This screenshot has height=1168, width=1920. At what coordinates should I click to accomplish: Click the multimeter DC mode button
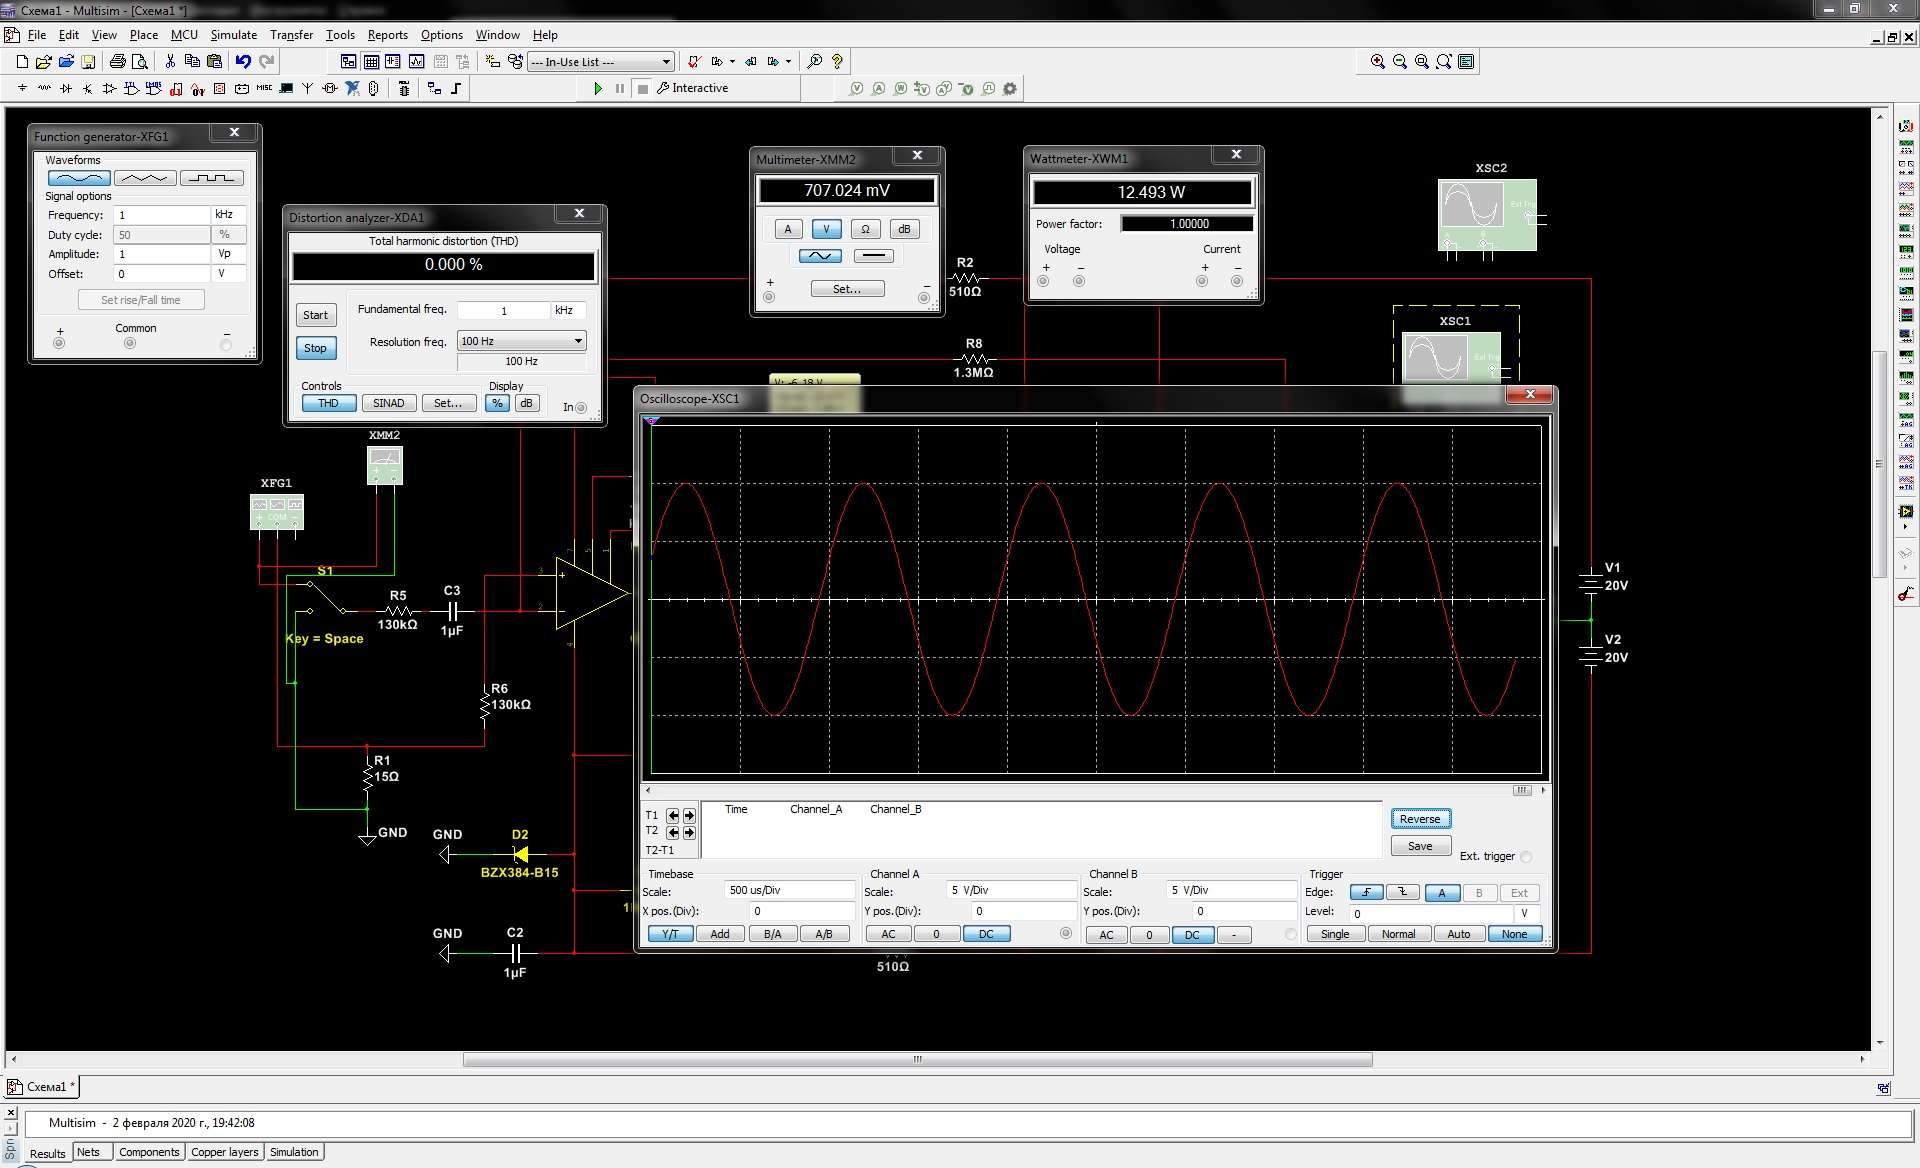tap(873, 256)
